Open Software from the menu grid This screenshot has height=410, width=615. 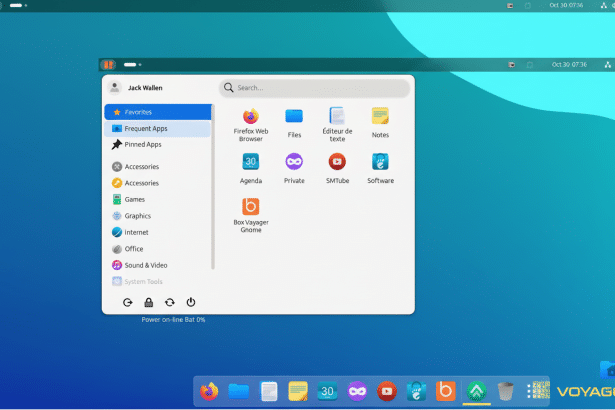[x=380, y=169]
